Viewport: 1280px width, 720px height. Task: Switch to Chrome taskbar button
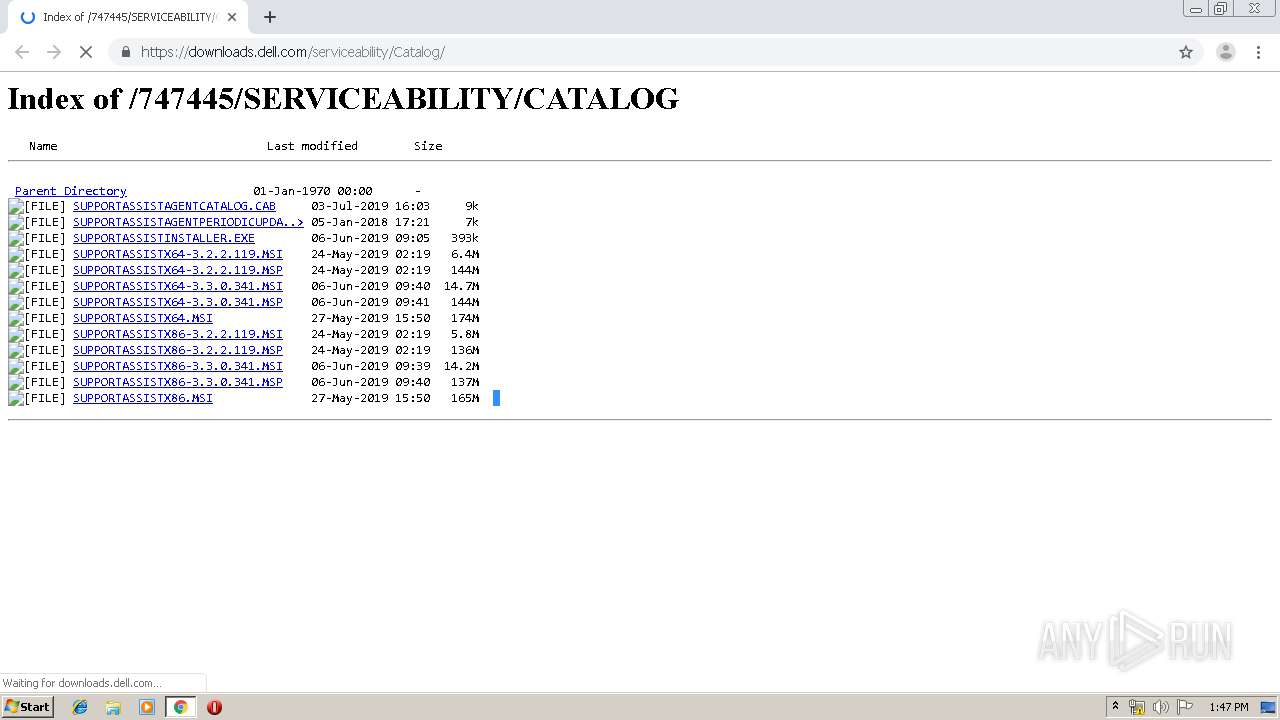click(180, 707)
